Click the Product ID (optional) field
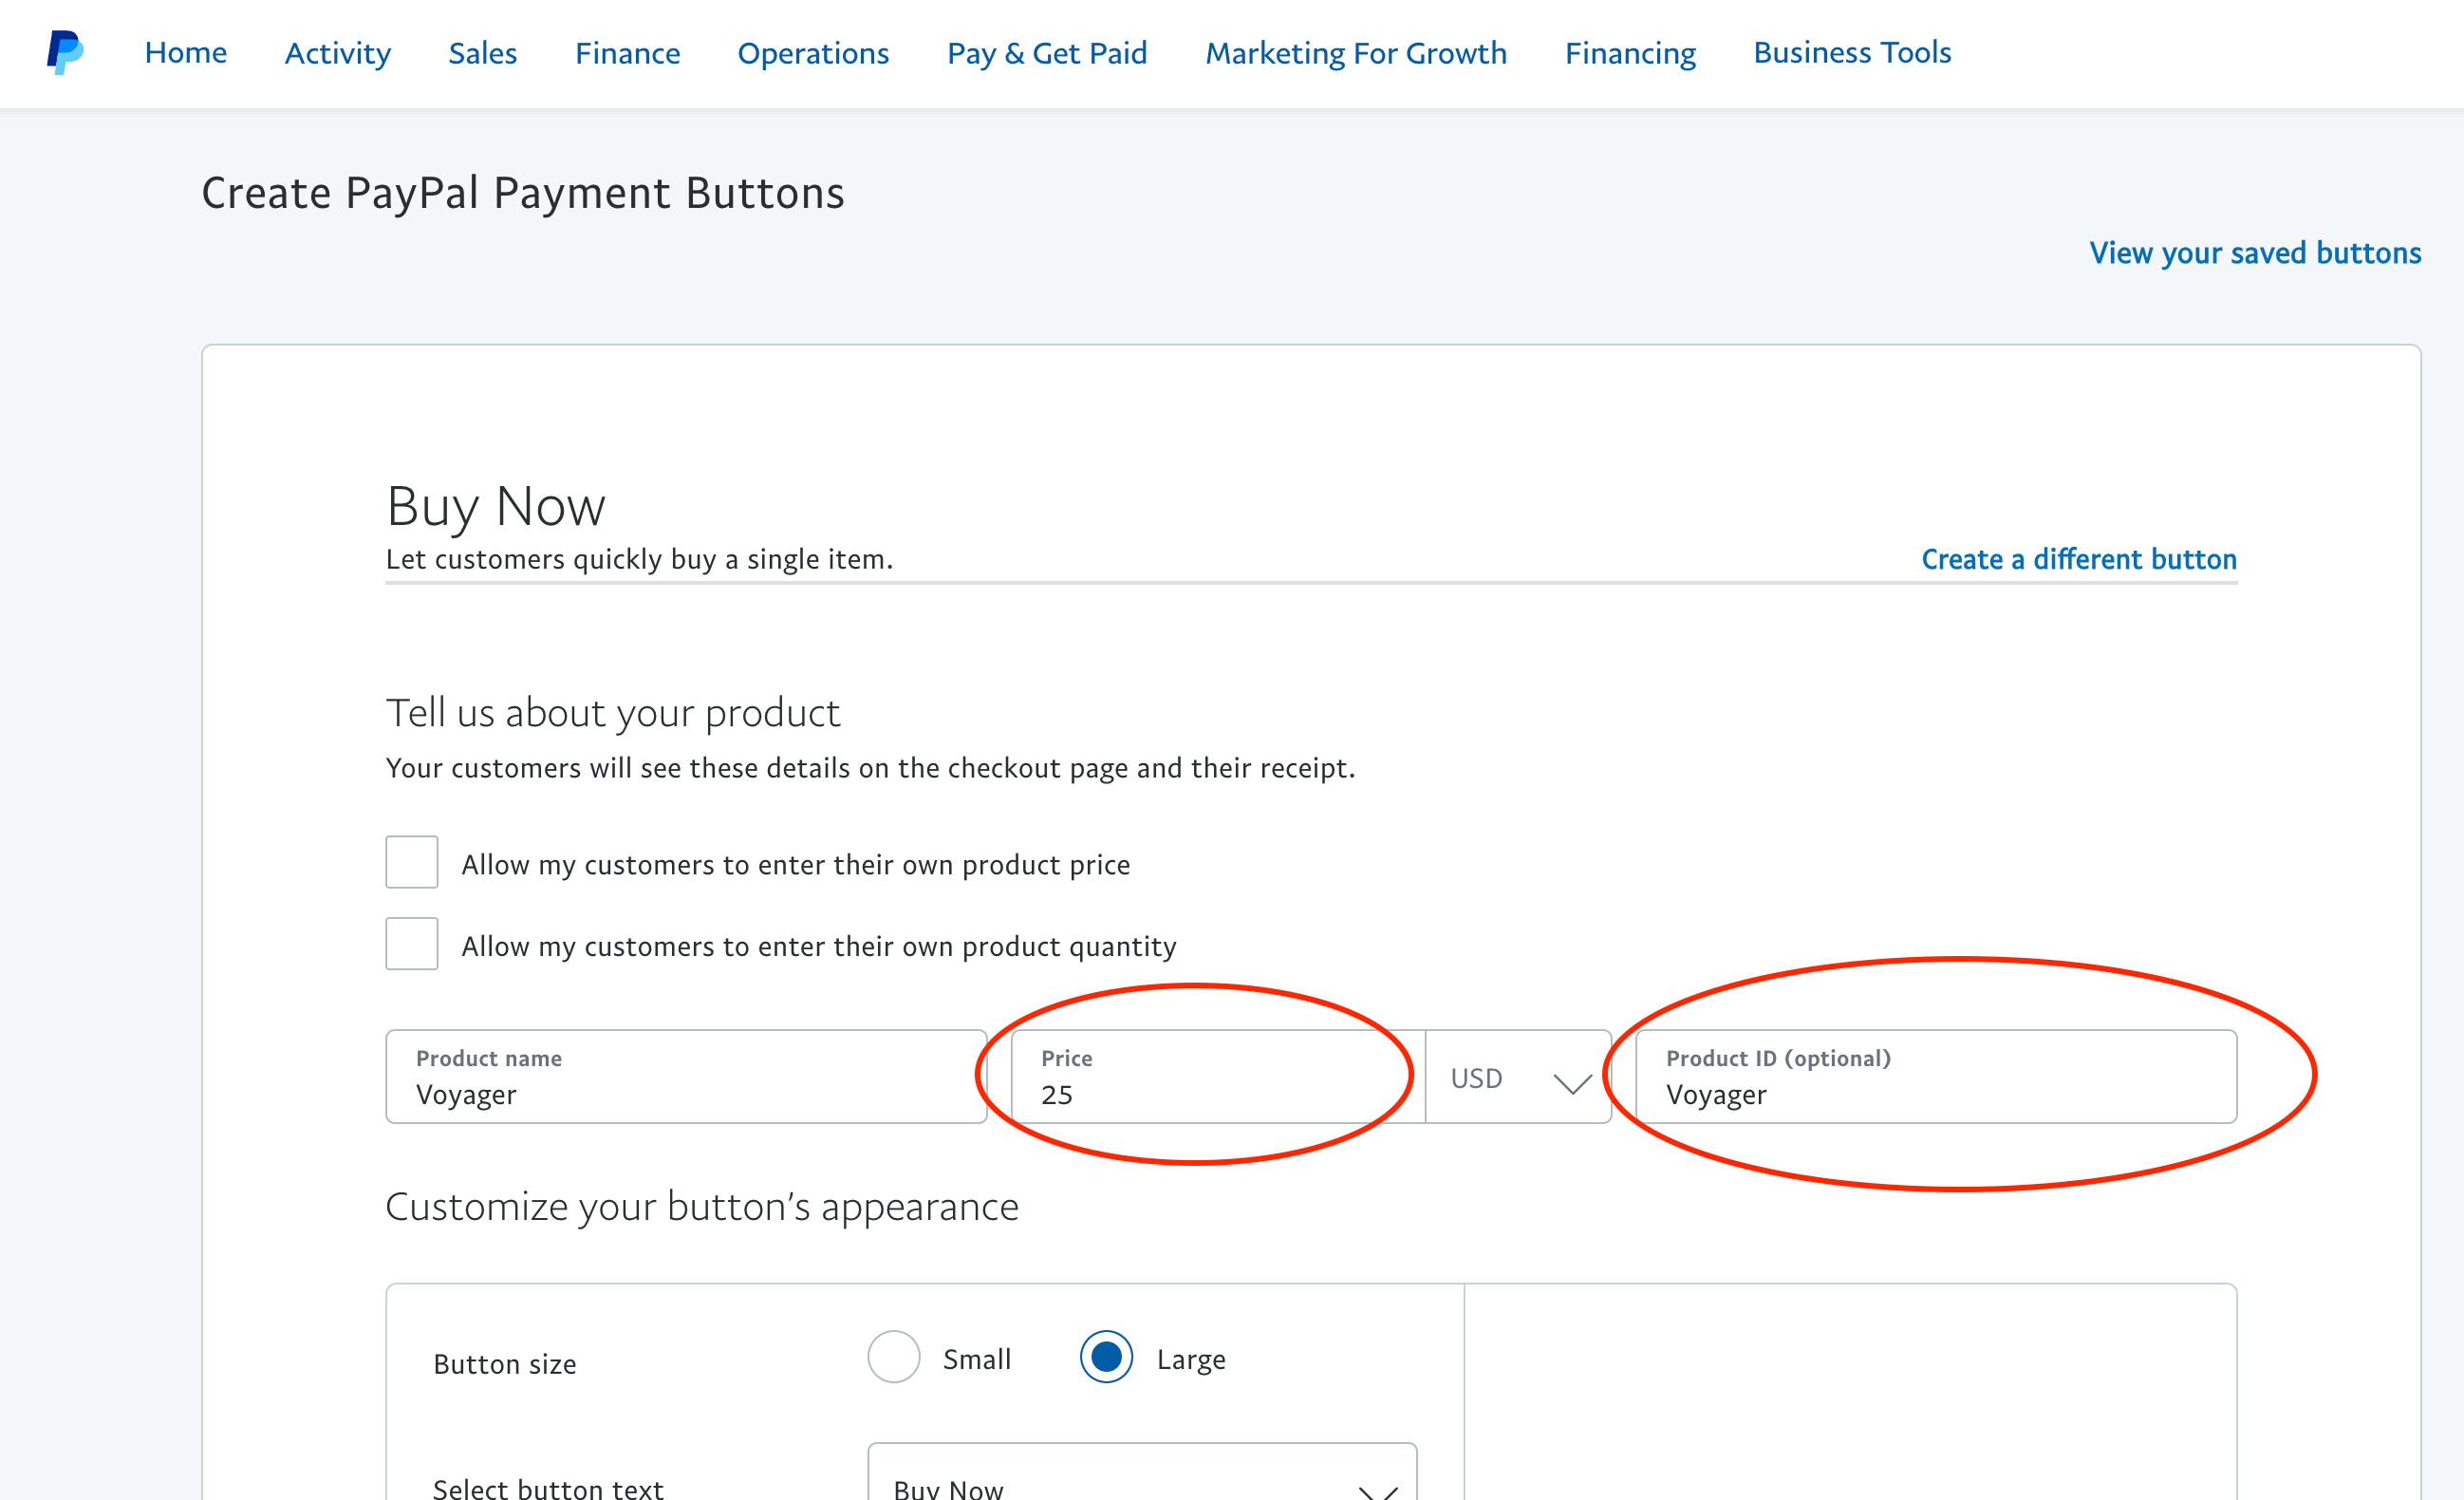2464x1500 pixels. (x=1936, y=1077)
